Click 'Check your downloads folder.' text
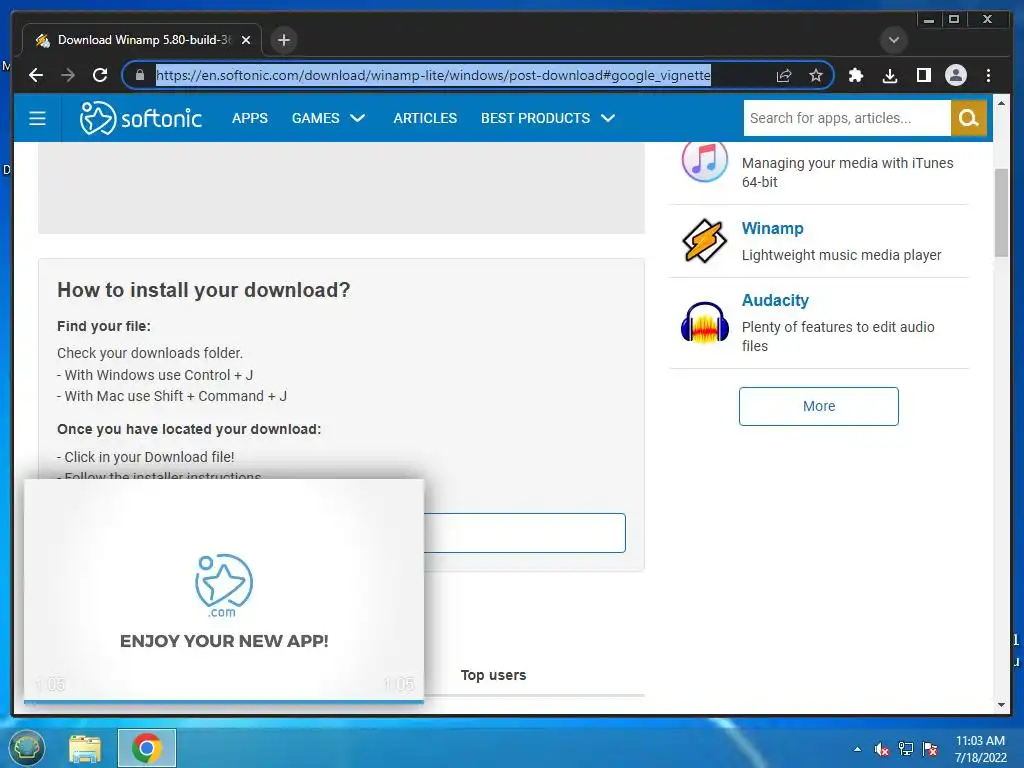 point(150,353)
